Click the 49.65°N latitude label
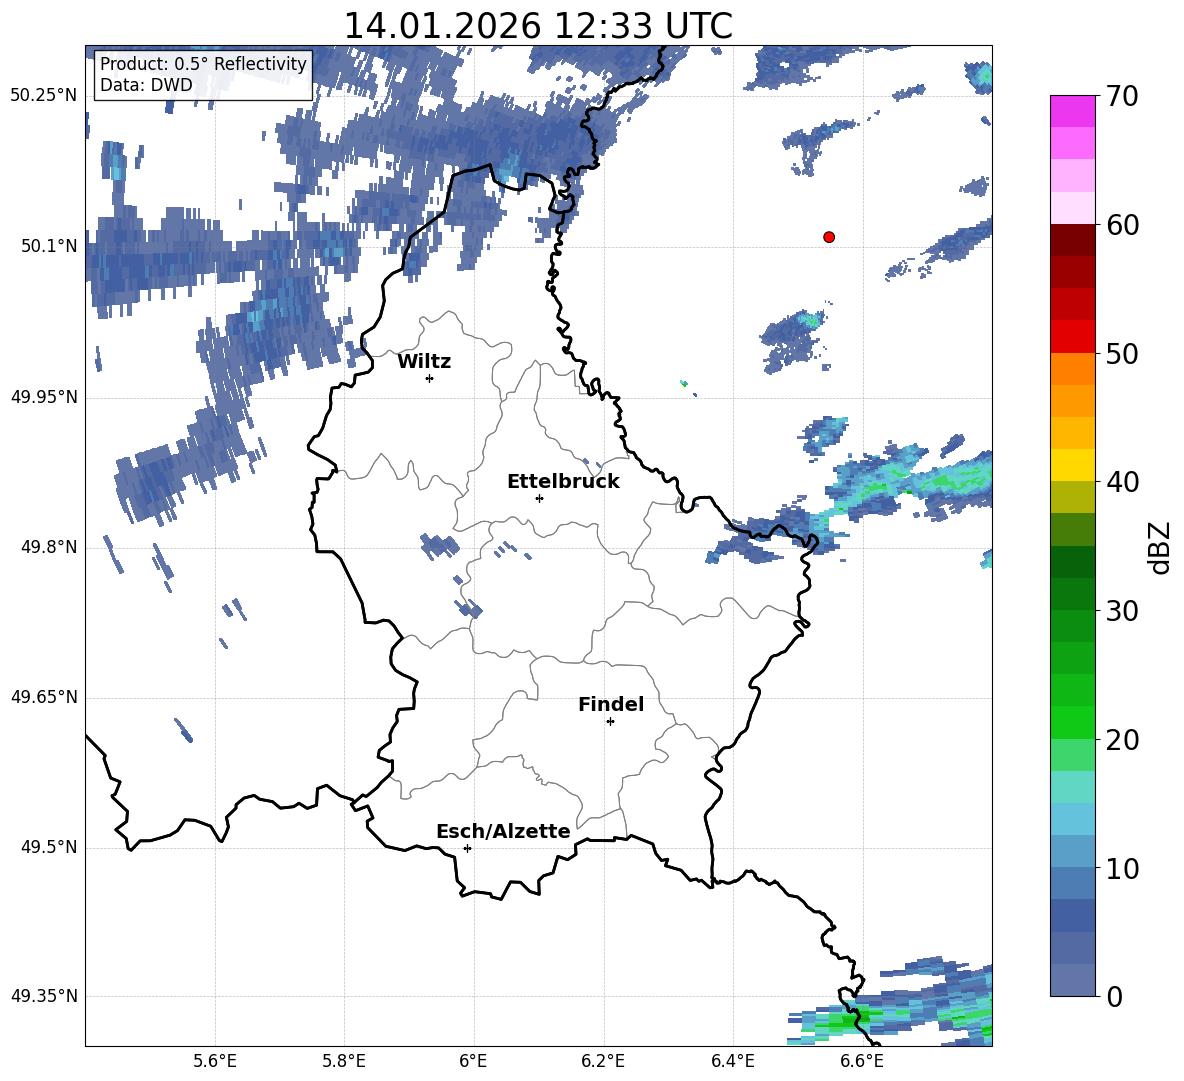The height and width of the screenshot is (1081, 1184). coord(44,697)
